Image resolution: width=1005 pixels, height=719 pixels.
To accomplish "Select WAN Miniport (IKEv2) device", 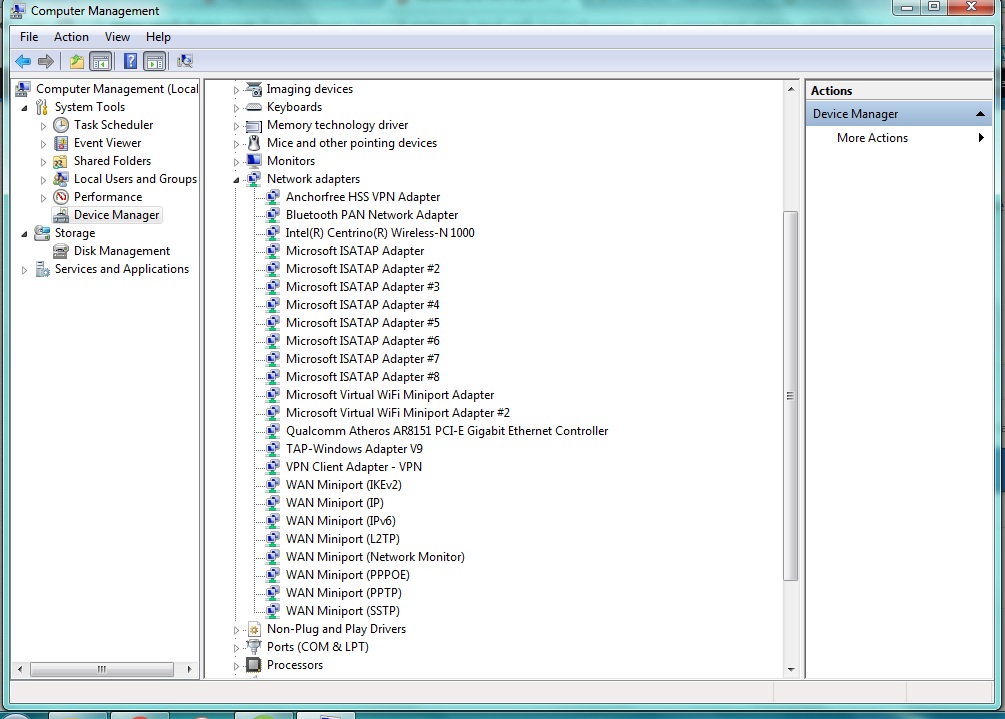I will [344, 485].
